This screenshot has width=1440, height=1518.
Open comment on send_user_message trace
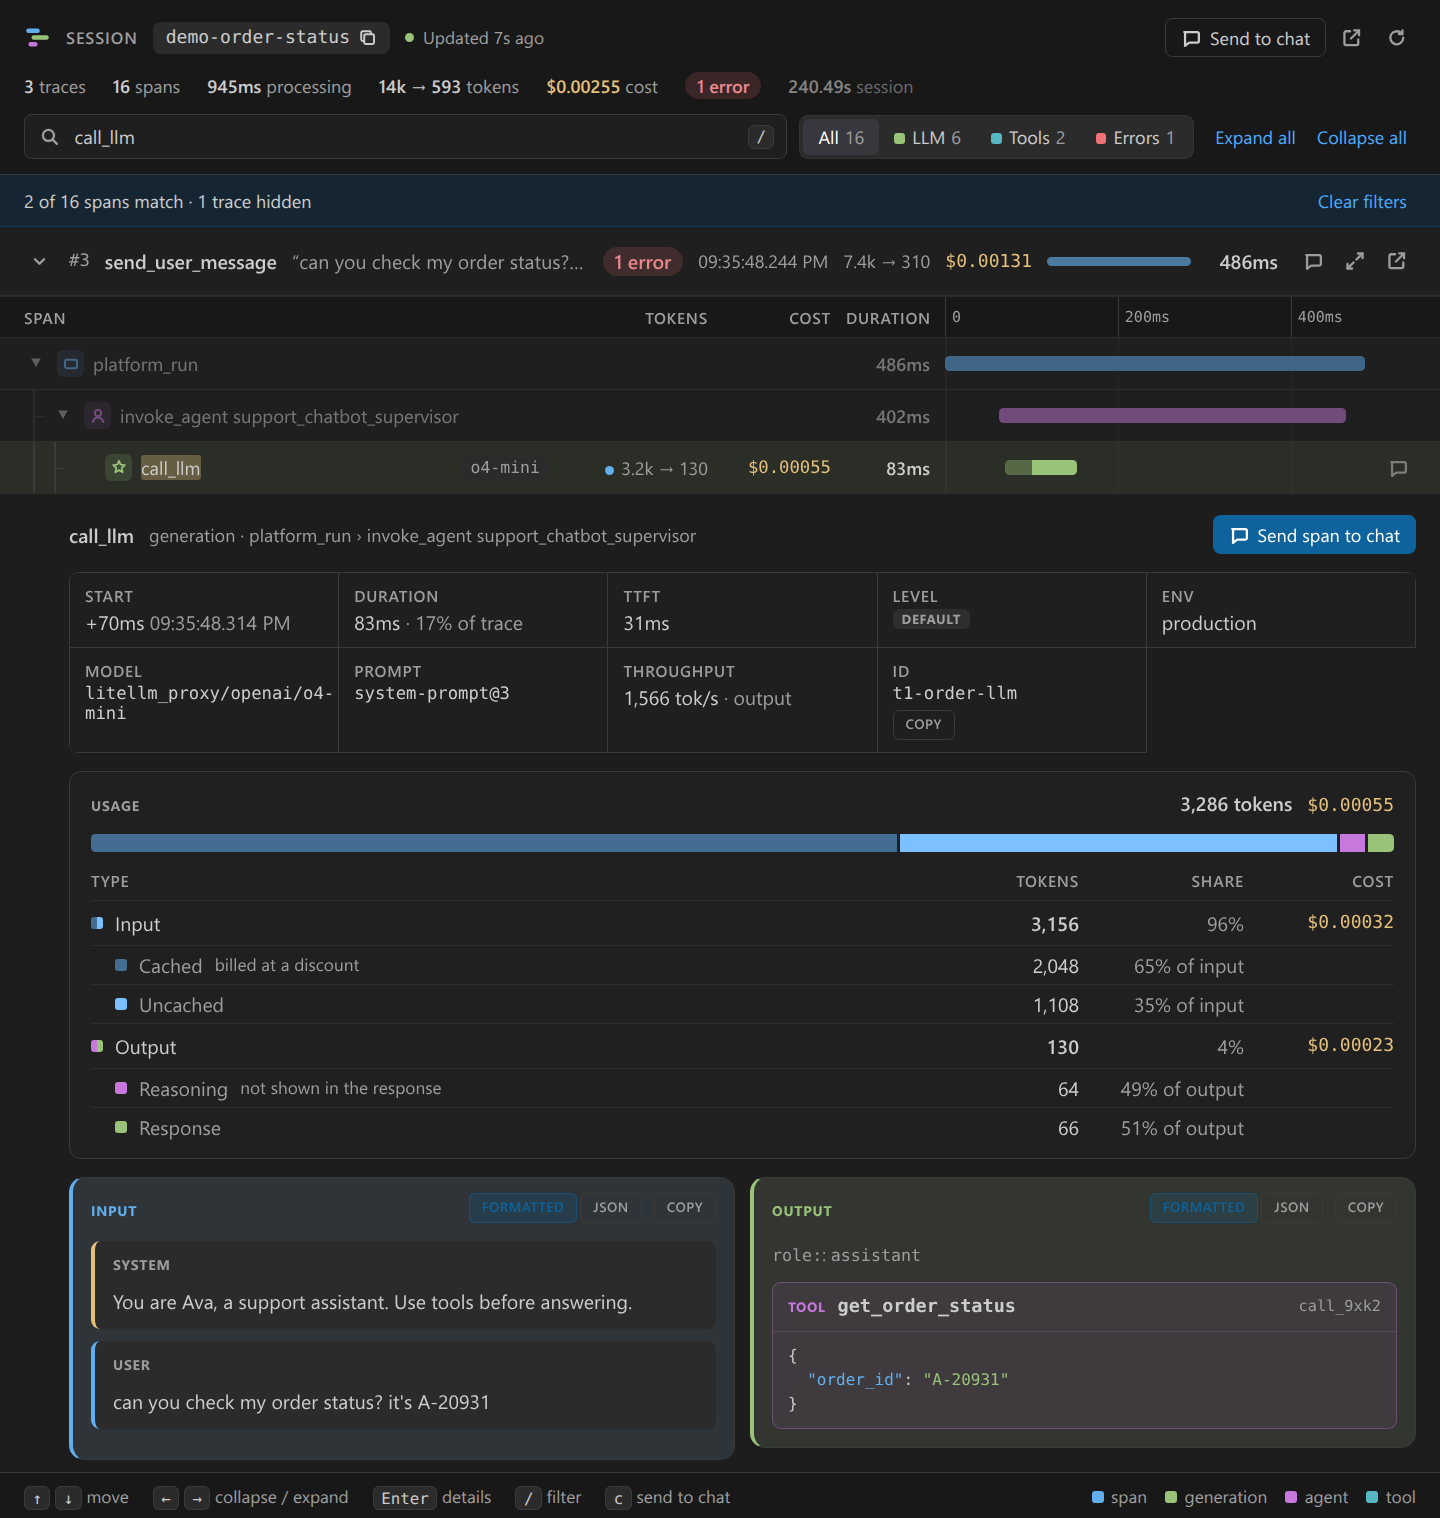click(1313, 262)
